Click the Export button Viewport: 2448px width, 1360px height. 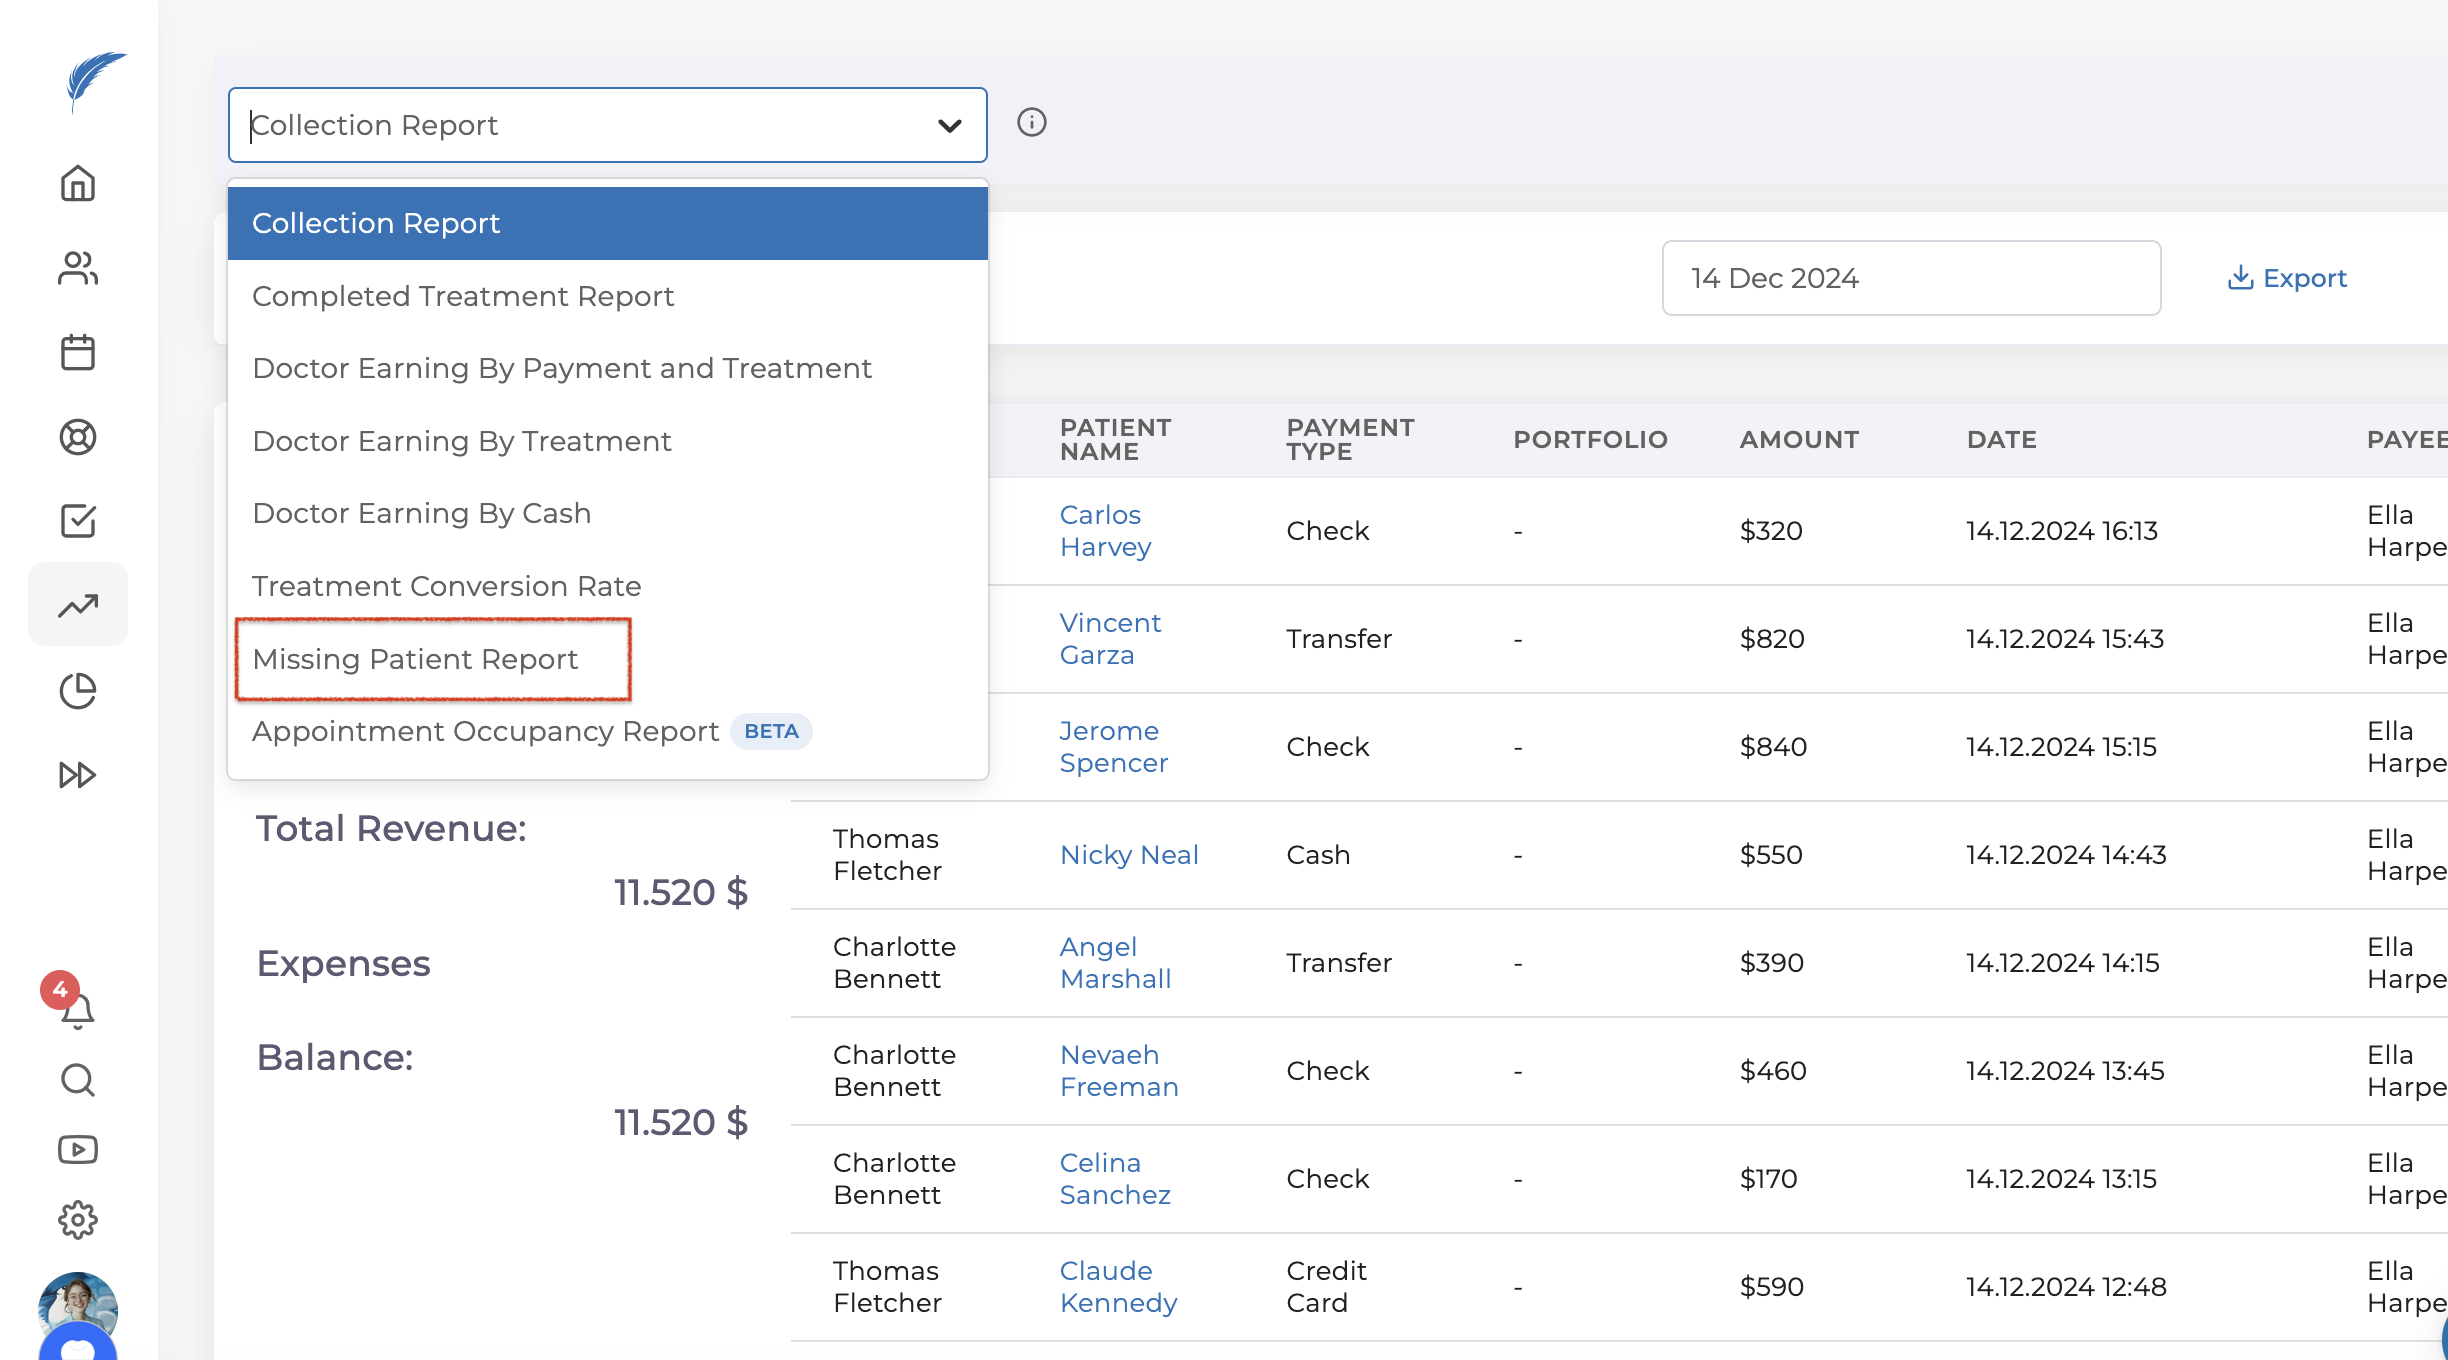2288,278
